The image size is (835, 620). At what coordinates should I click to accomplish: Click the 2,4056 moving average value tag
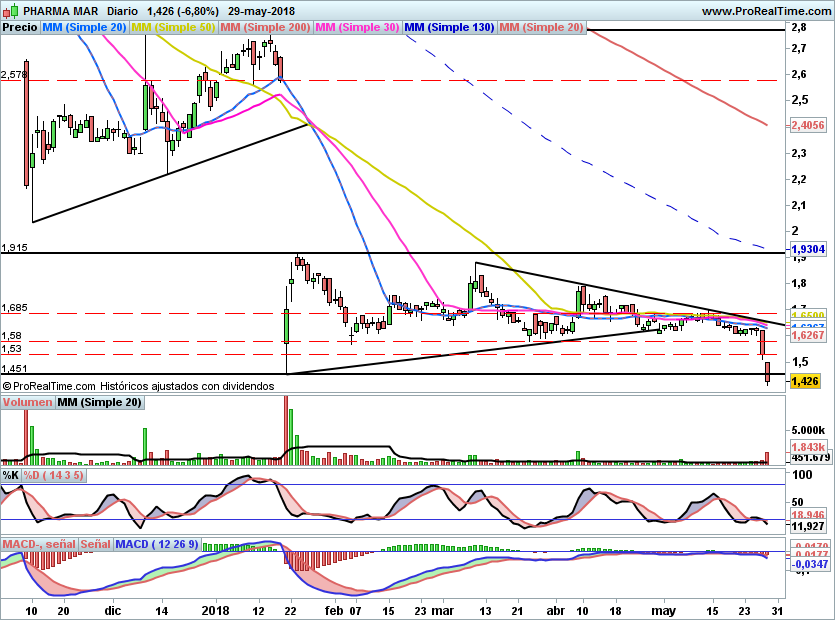(x=808, y=125)
